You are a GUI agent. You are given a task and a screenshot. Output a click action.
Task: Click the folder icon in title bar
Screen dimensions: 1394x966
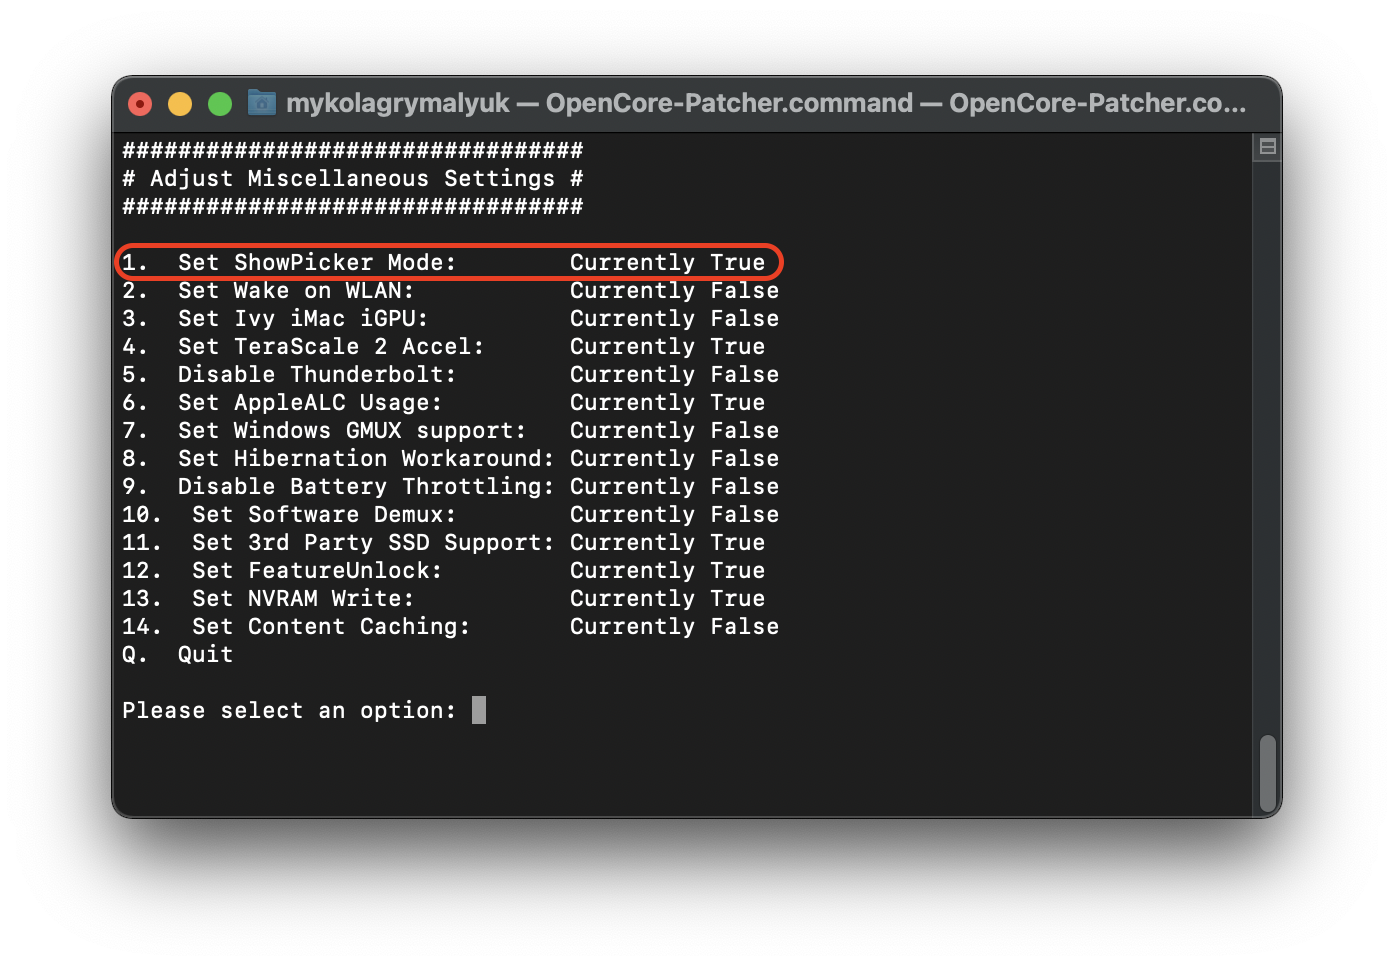[262, 103]
